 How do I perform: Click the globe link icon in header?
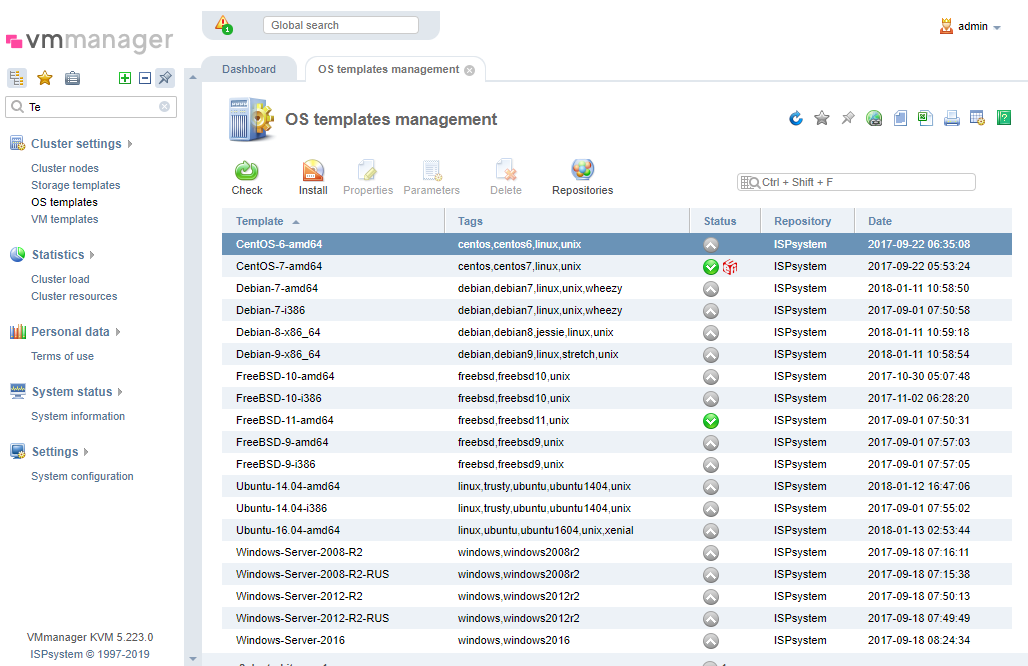[874, 118]
